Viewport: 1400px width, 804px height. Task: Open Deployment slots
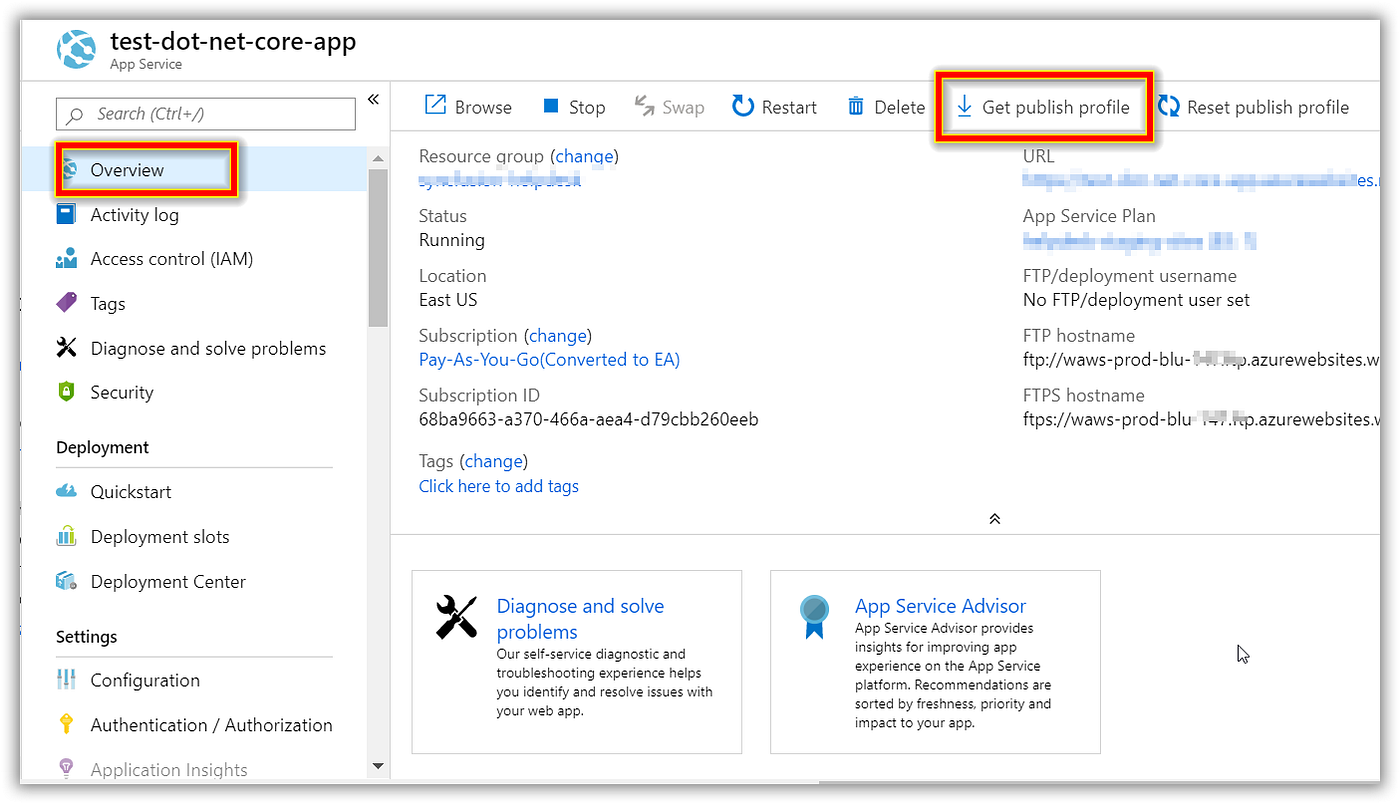(160, 537)
